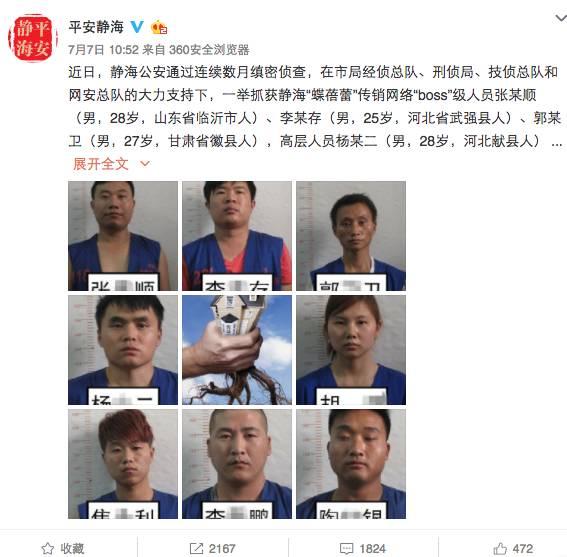
Task: Click the 平安静海 red seal avatar
Action: coord(33,38)
